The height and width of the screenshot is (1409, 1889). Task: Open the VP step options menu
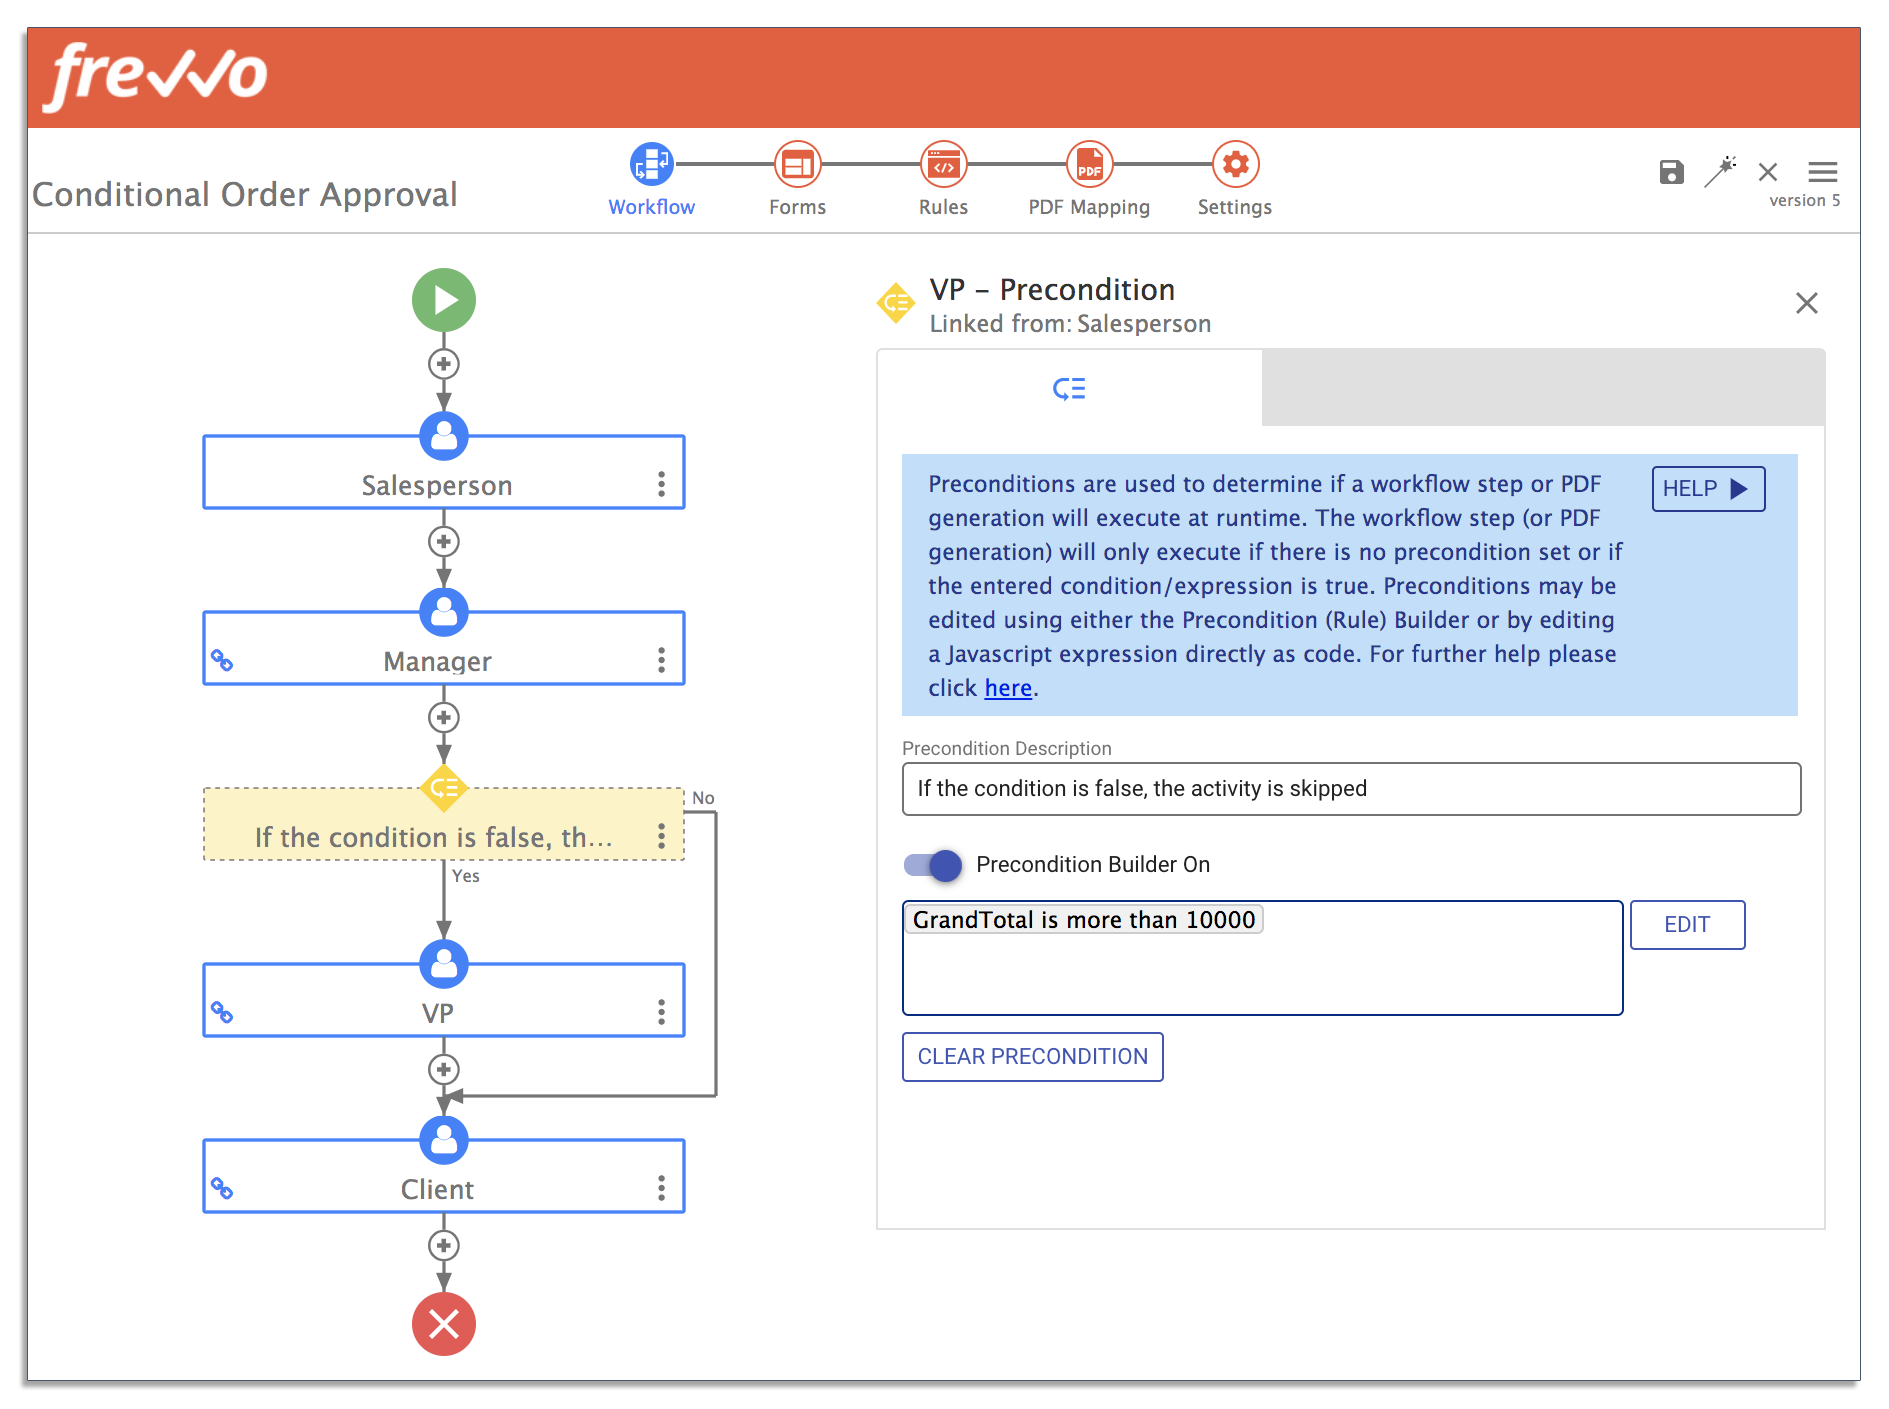[661, 1012]
